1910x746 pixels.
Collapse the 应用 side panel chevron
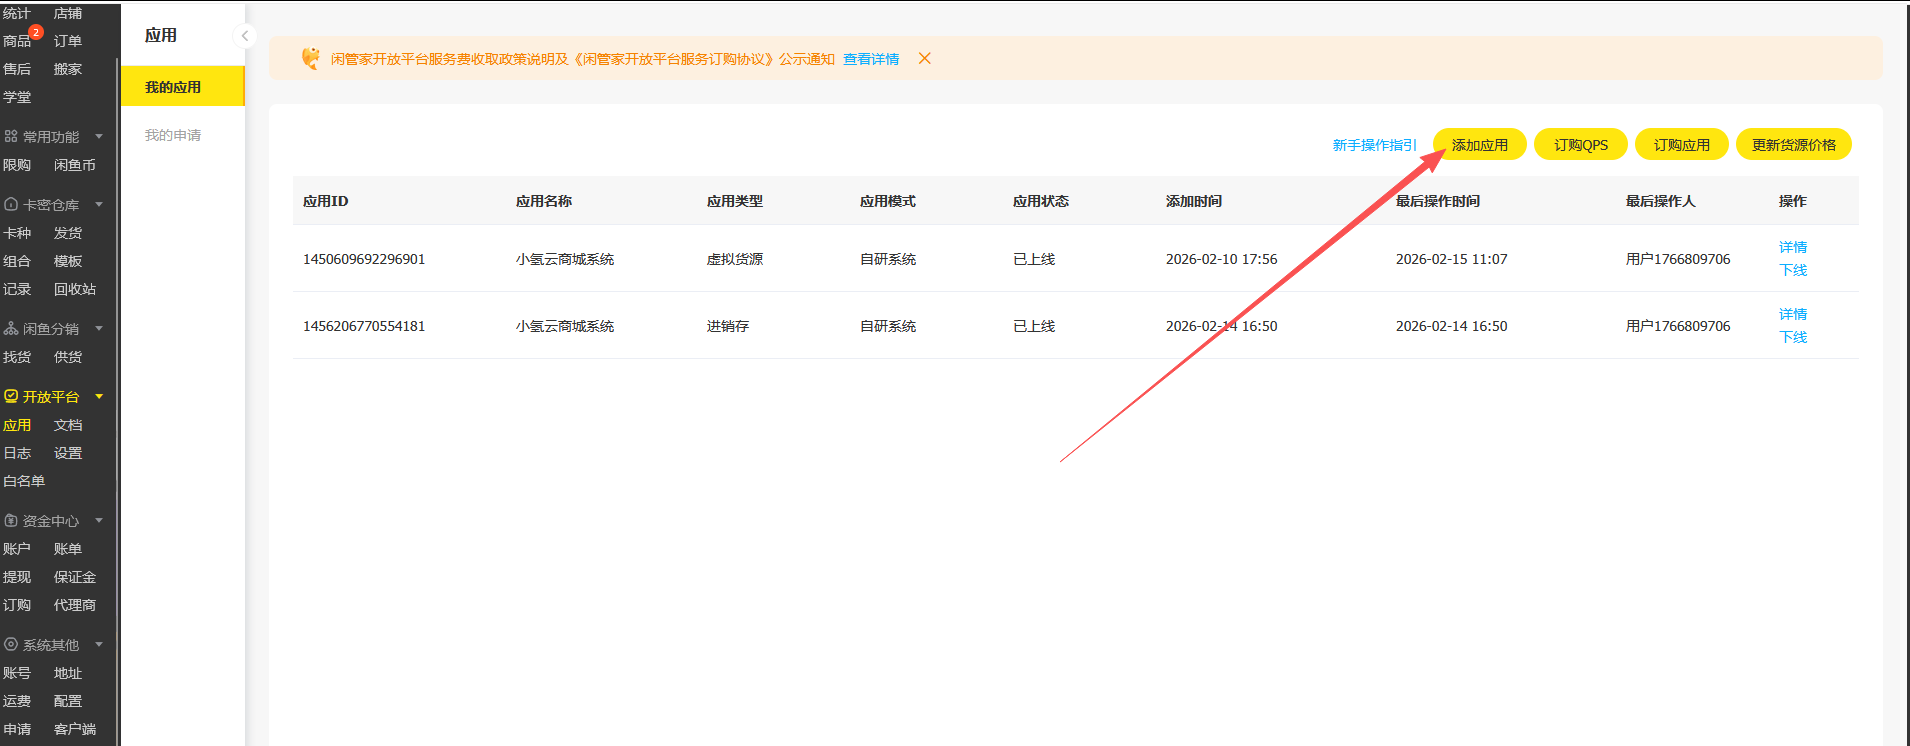(244, 36)
